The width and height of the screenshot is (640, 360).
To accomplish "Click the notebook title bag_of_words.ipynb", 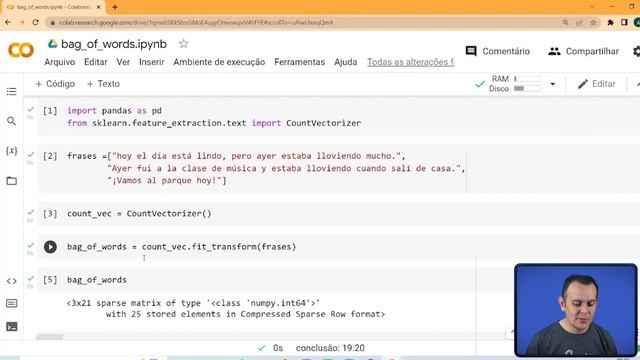I will tap(114, 44).
